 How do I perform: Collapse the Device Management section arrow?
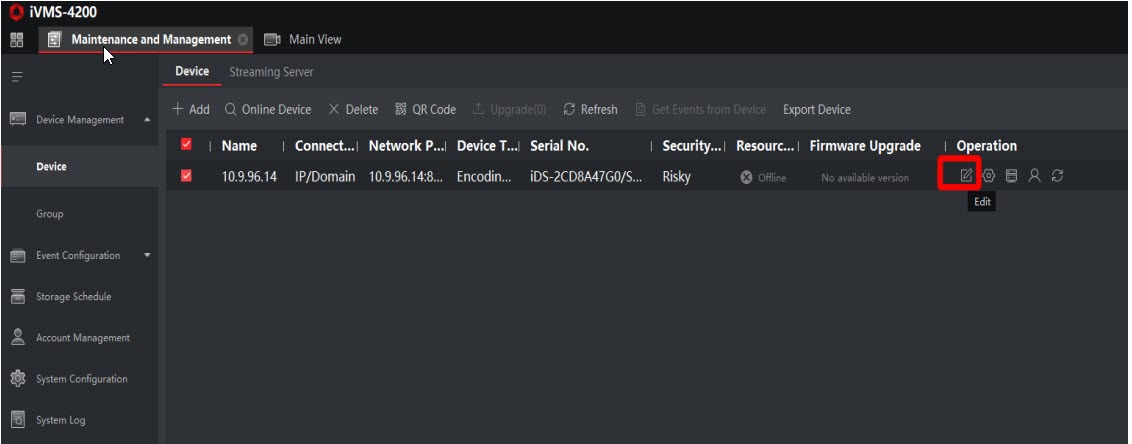click(x=148, y=120)
